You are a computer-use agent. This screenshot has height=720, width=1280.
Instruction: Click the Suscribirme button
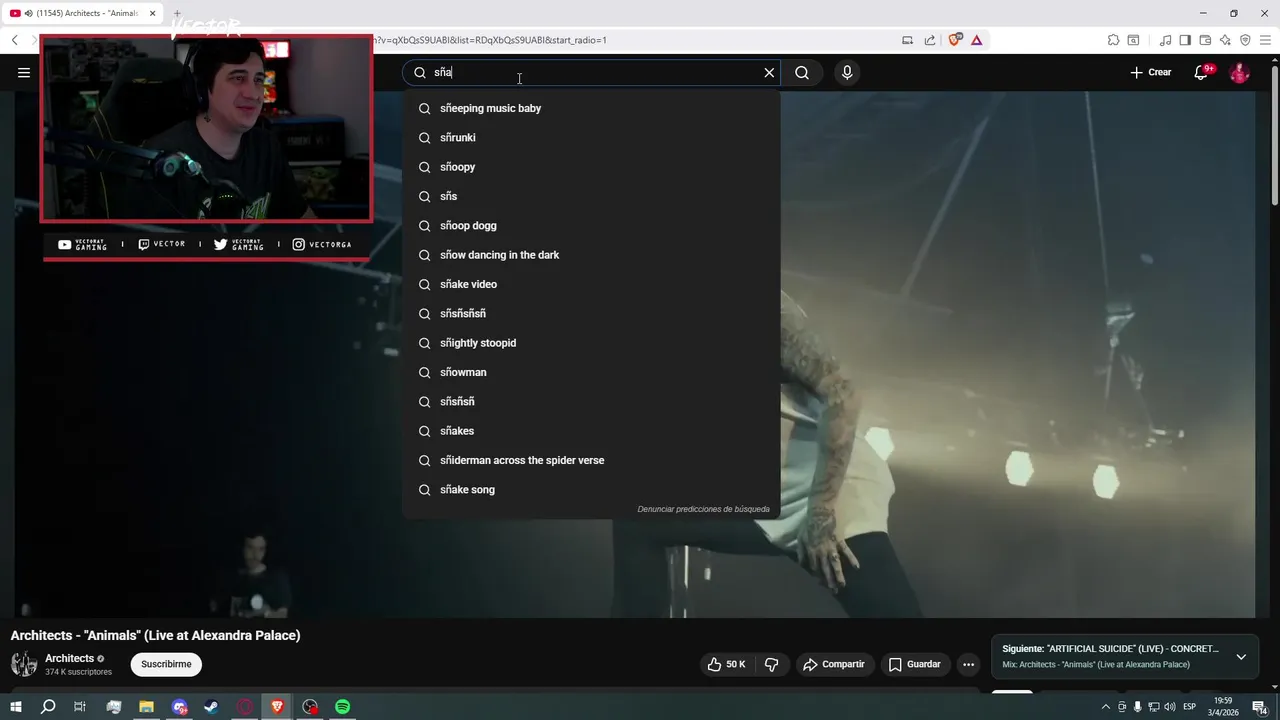(166, 664)
